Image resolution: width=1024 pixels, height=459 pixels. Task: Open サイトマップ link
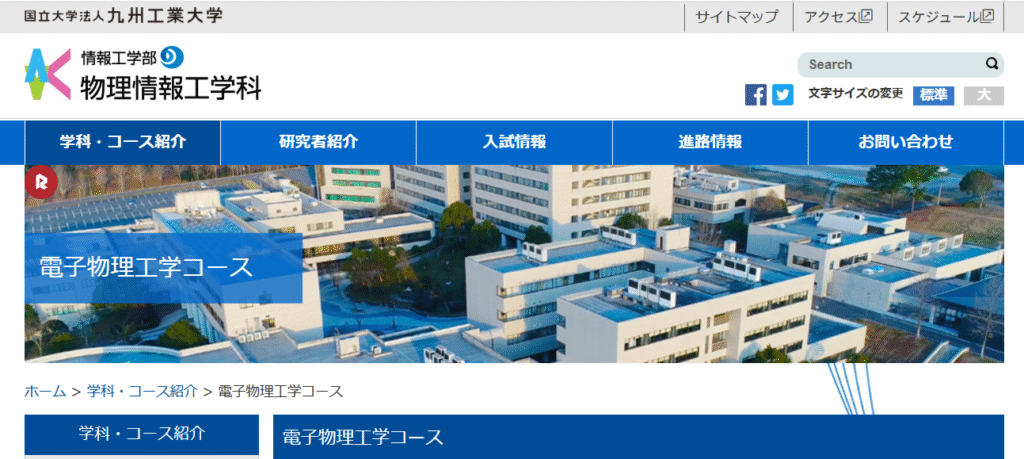tap(737, 17)
